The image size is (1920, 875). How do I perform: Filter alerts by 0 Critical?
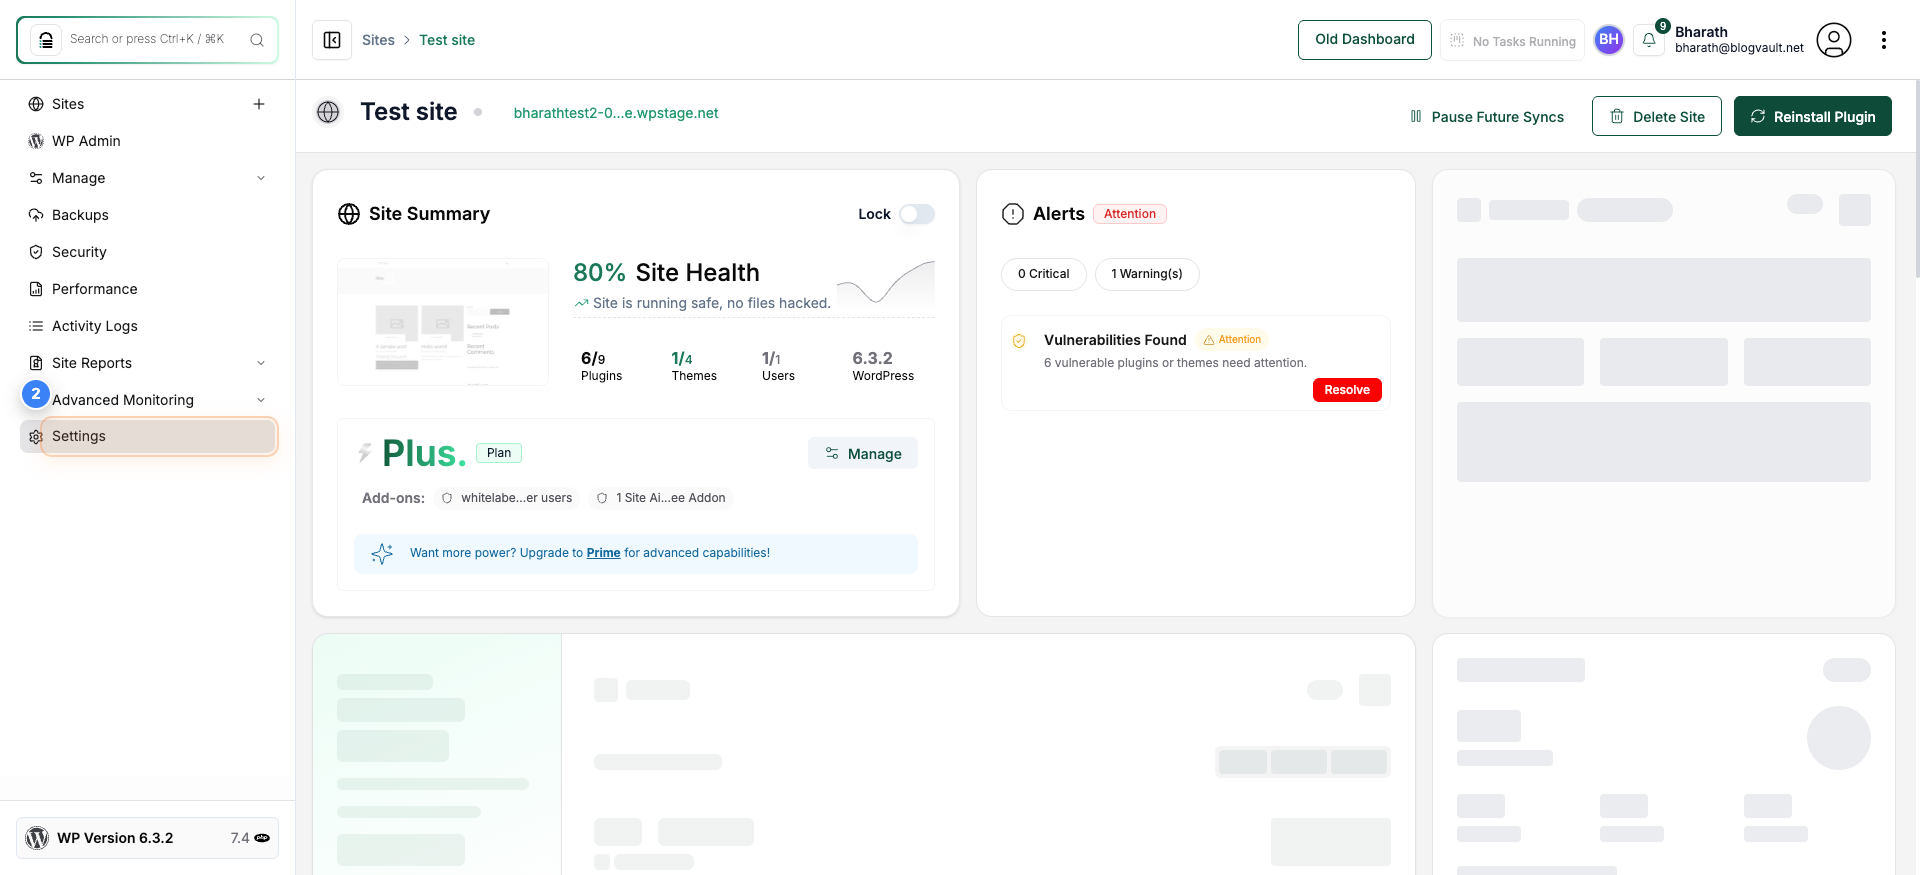pos(1043,274)
